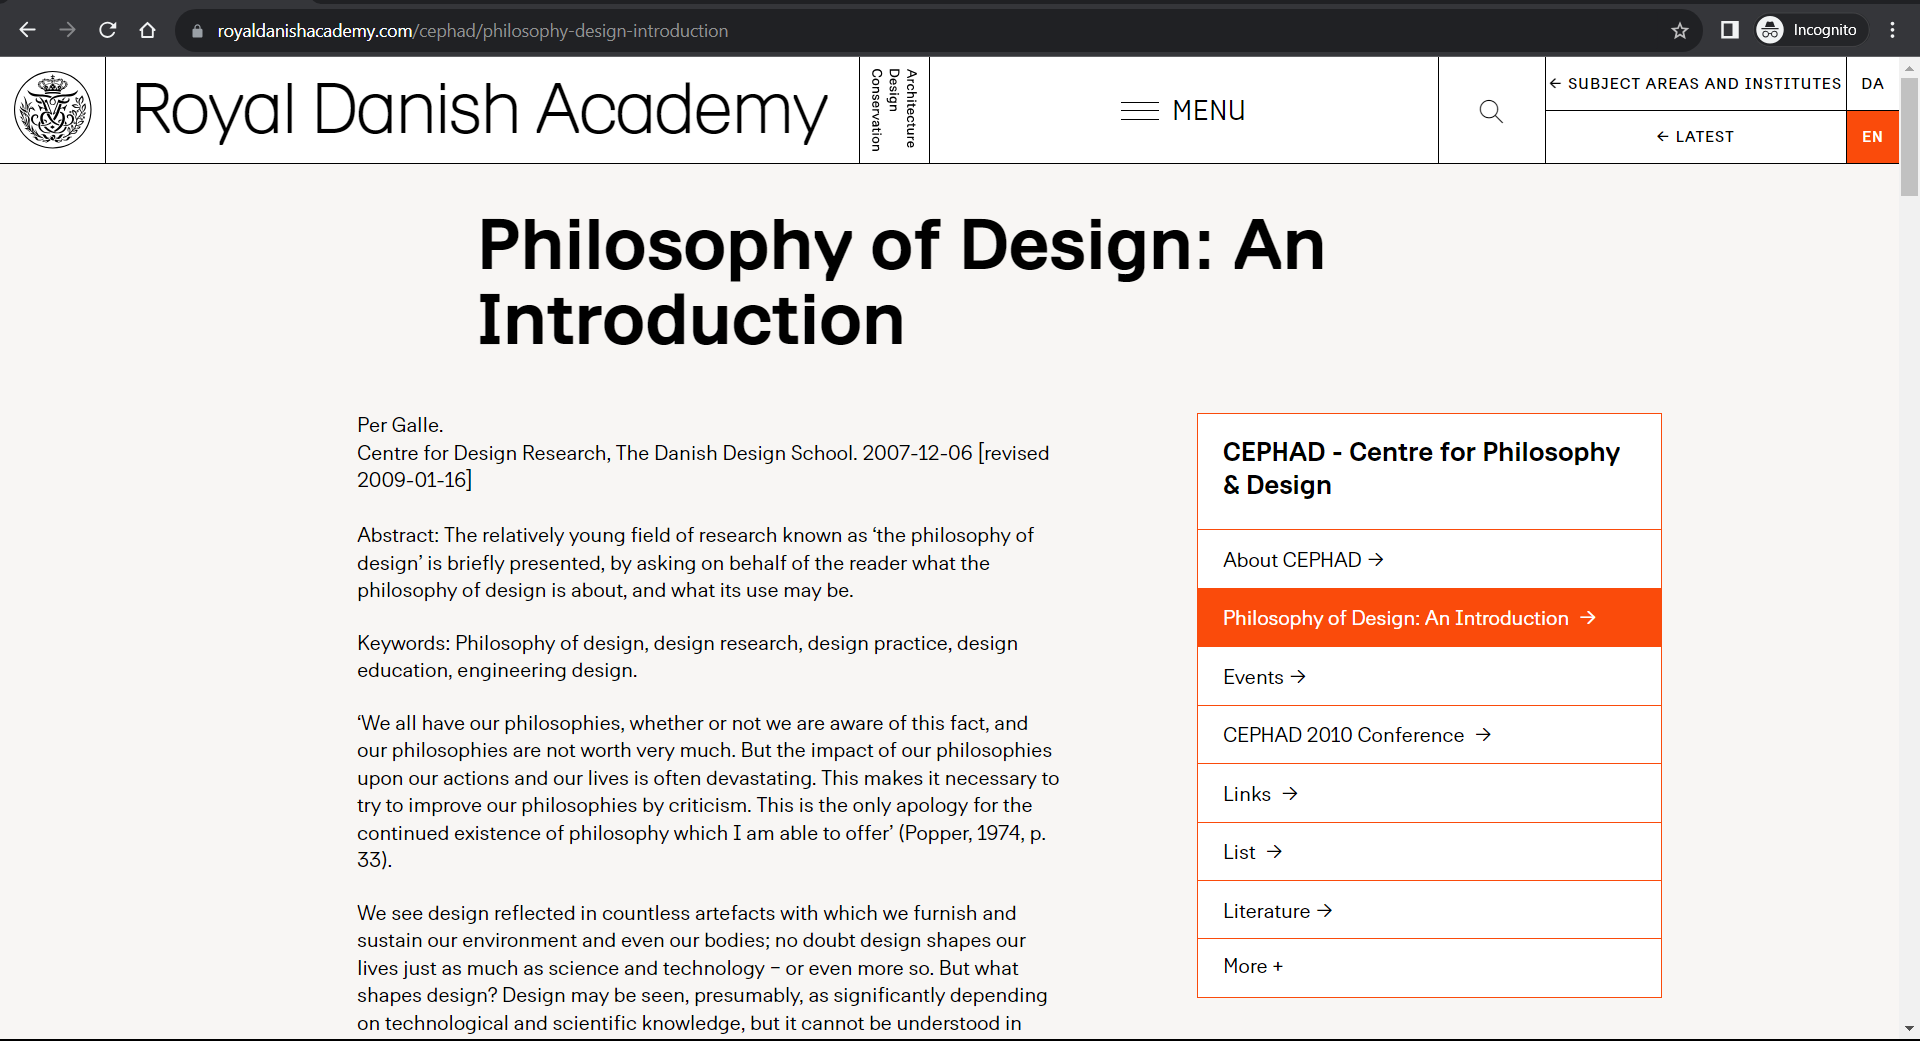The height and width of the screenshot is (1041, 1920).
Task: Reload the current page
Action: tap(108, 30)
